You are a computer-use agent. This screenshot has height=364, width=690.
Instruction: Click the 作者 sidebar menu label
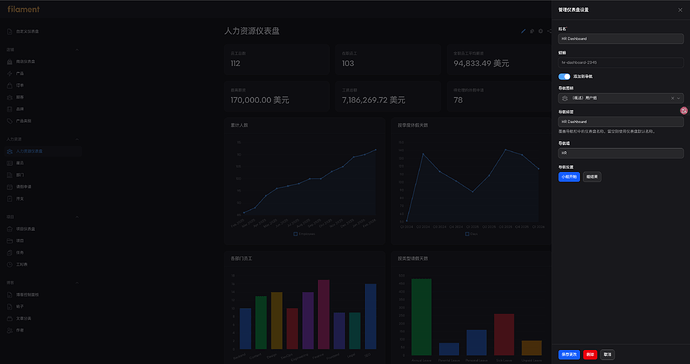point(20,331)
